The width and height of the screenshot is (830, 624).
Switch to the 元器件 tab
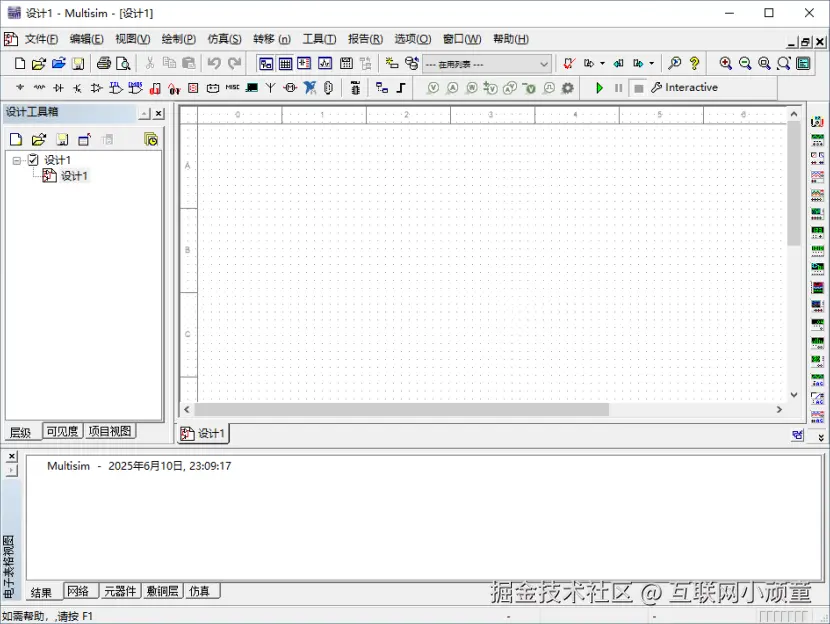[x=120, y=591]
